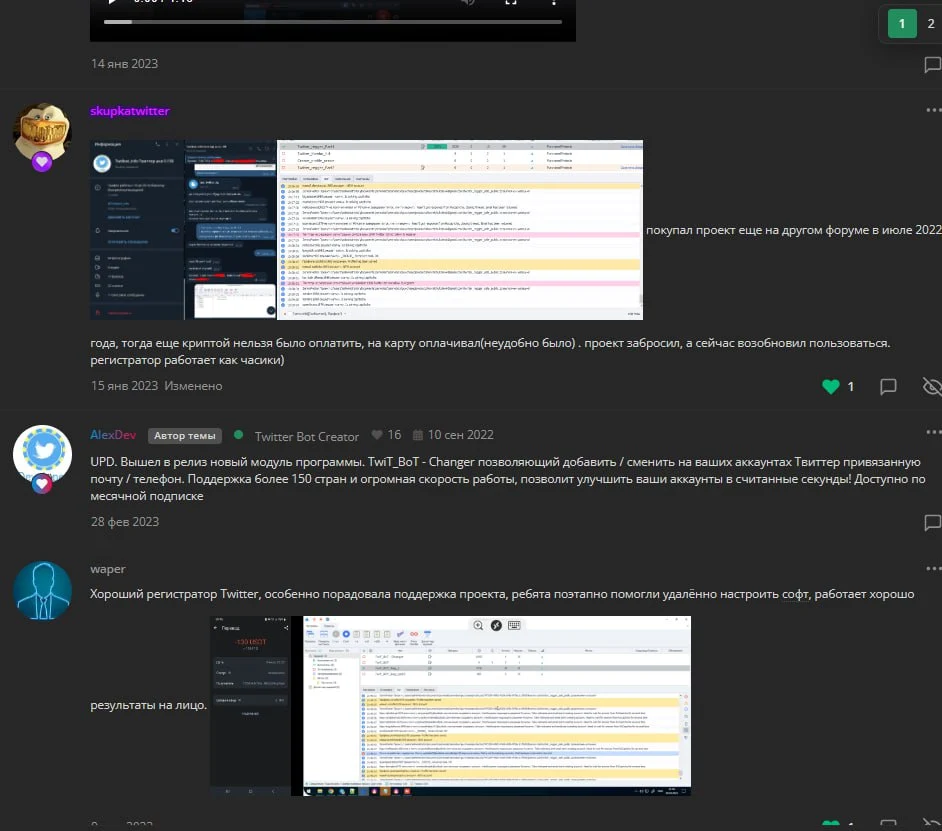Screen dimensions: 942x831
Task: Click the heart icon showing 16 likes
Action: pos(377,434)
